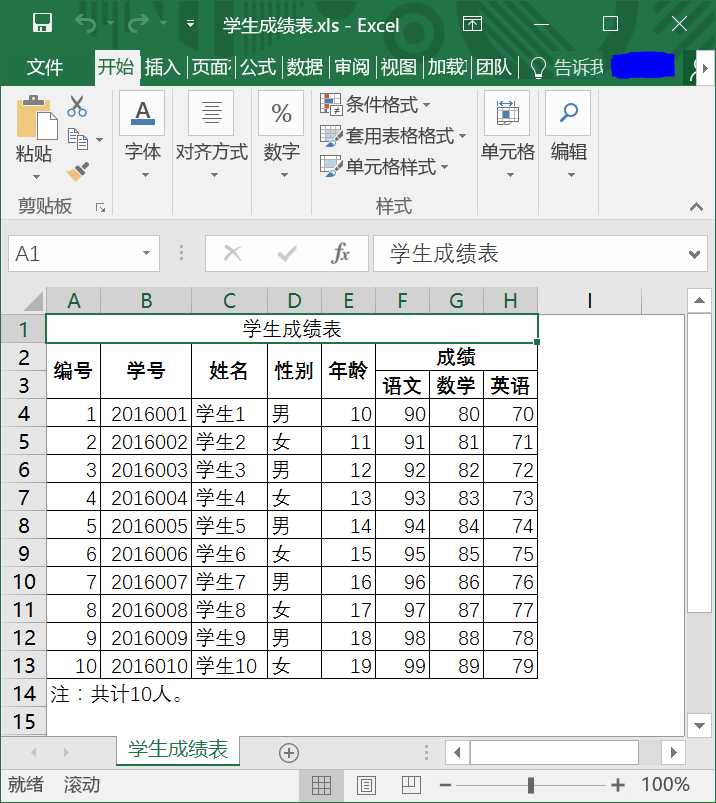
Task: Open the 团队 ribbon tab
Action: tap(493, 67)
